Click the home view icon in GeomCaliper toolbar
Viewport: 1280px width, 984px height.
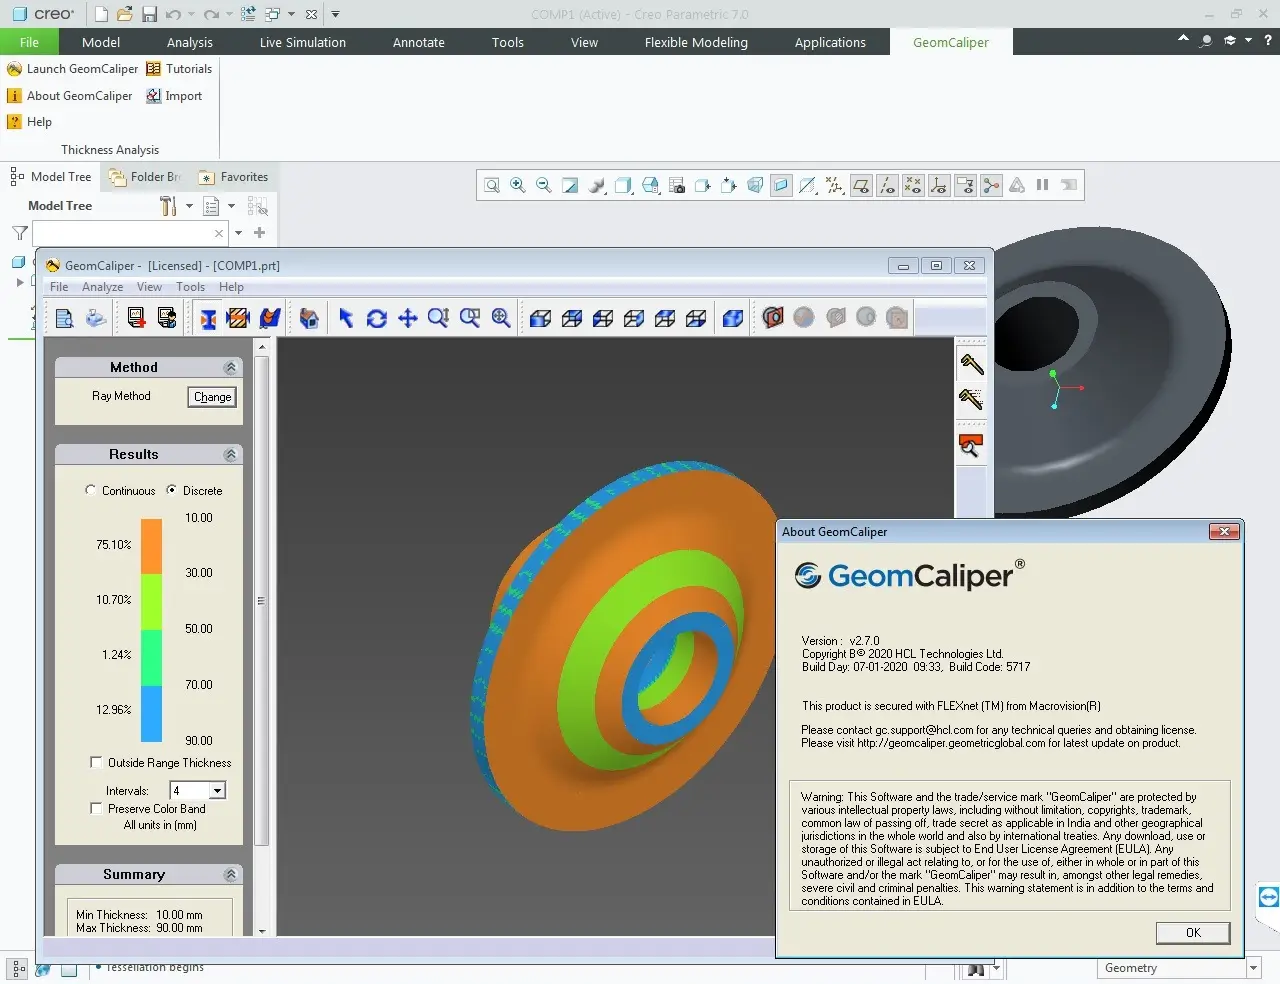[309, 318]
